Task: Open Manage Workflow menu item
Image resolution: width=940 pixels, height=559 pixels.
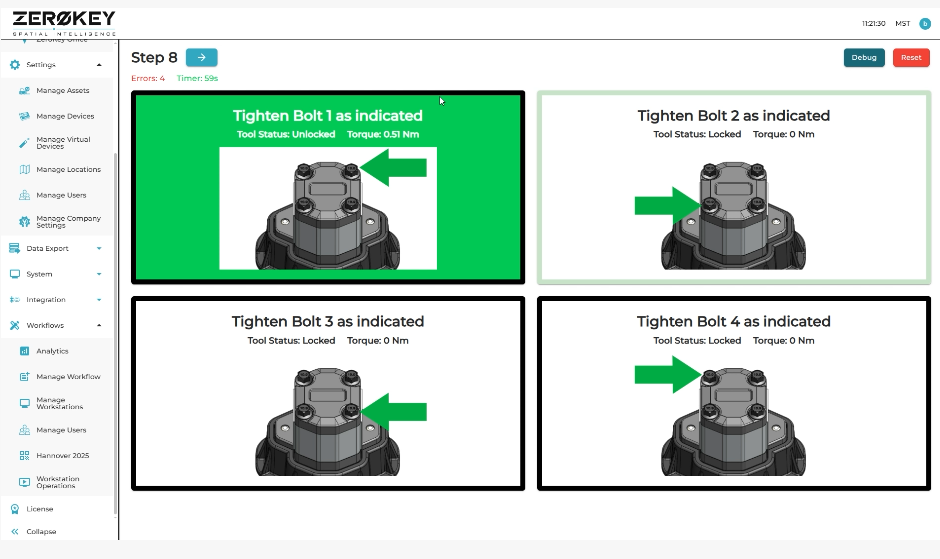Action: (68, 377)
